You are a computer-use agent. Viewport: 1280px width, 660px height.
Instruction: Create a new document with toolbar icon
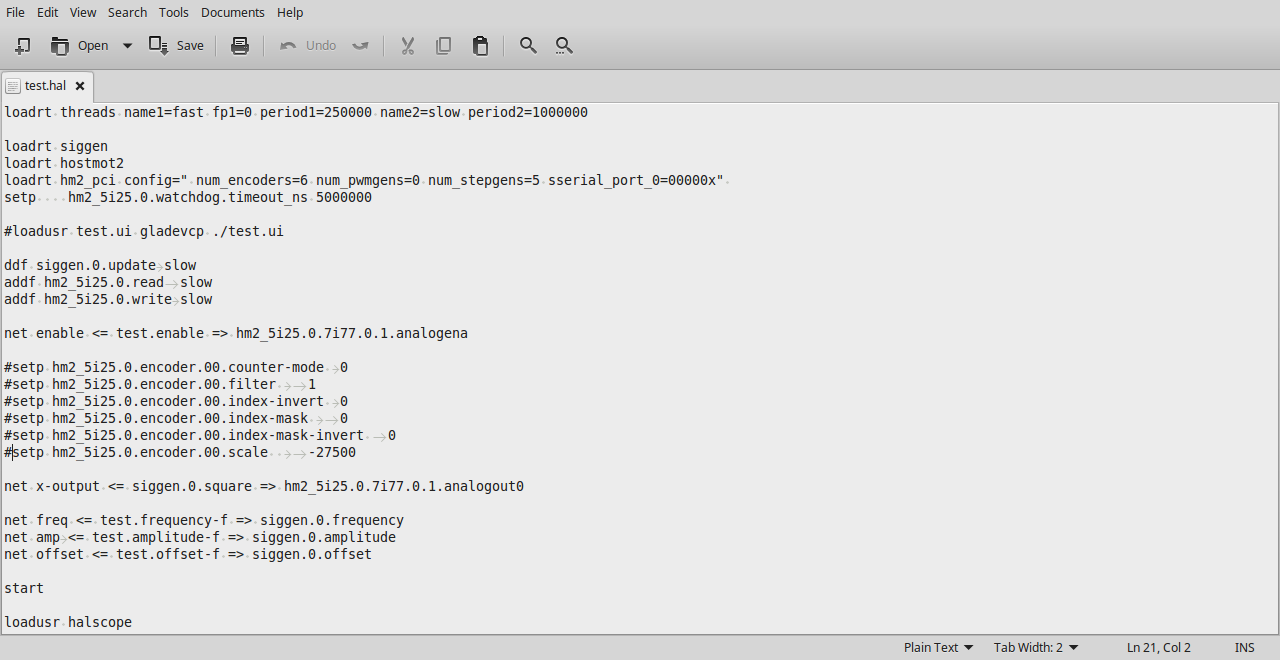point(22,45)
